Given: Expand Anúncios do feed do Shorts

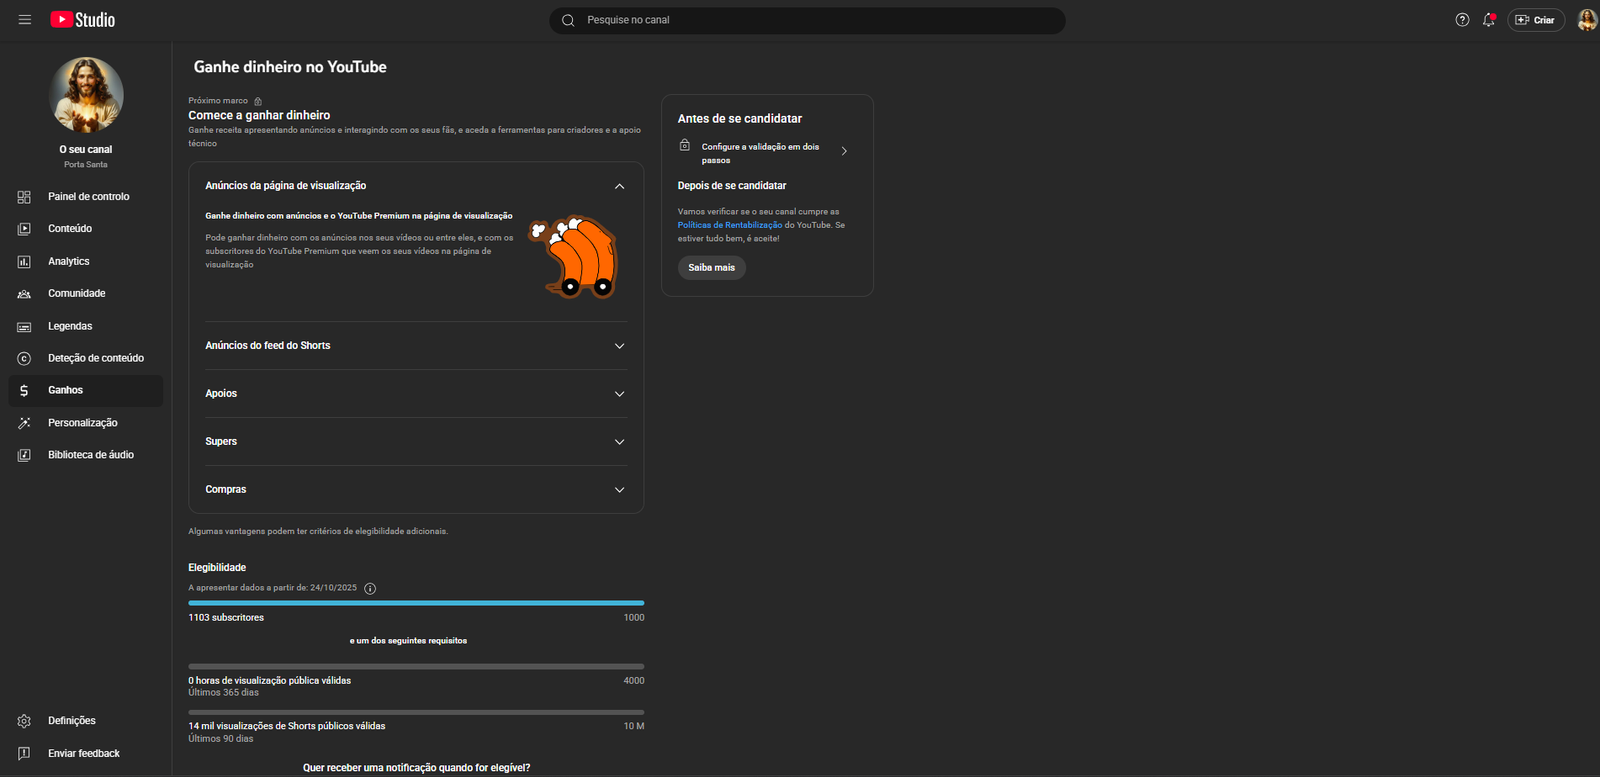Looking at the screenshot, I should coord(619,346).
